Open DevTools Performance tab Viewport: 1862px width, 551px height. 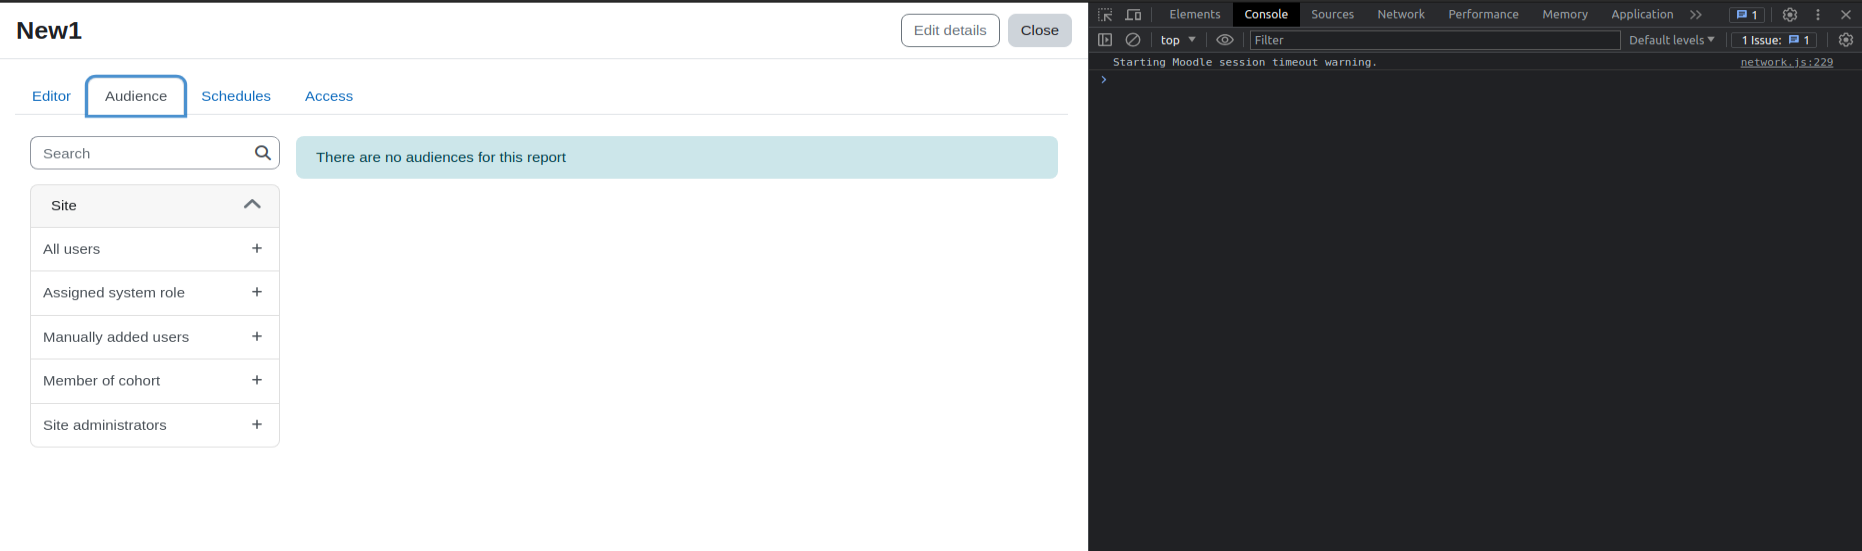tap(1483, 14)
